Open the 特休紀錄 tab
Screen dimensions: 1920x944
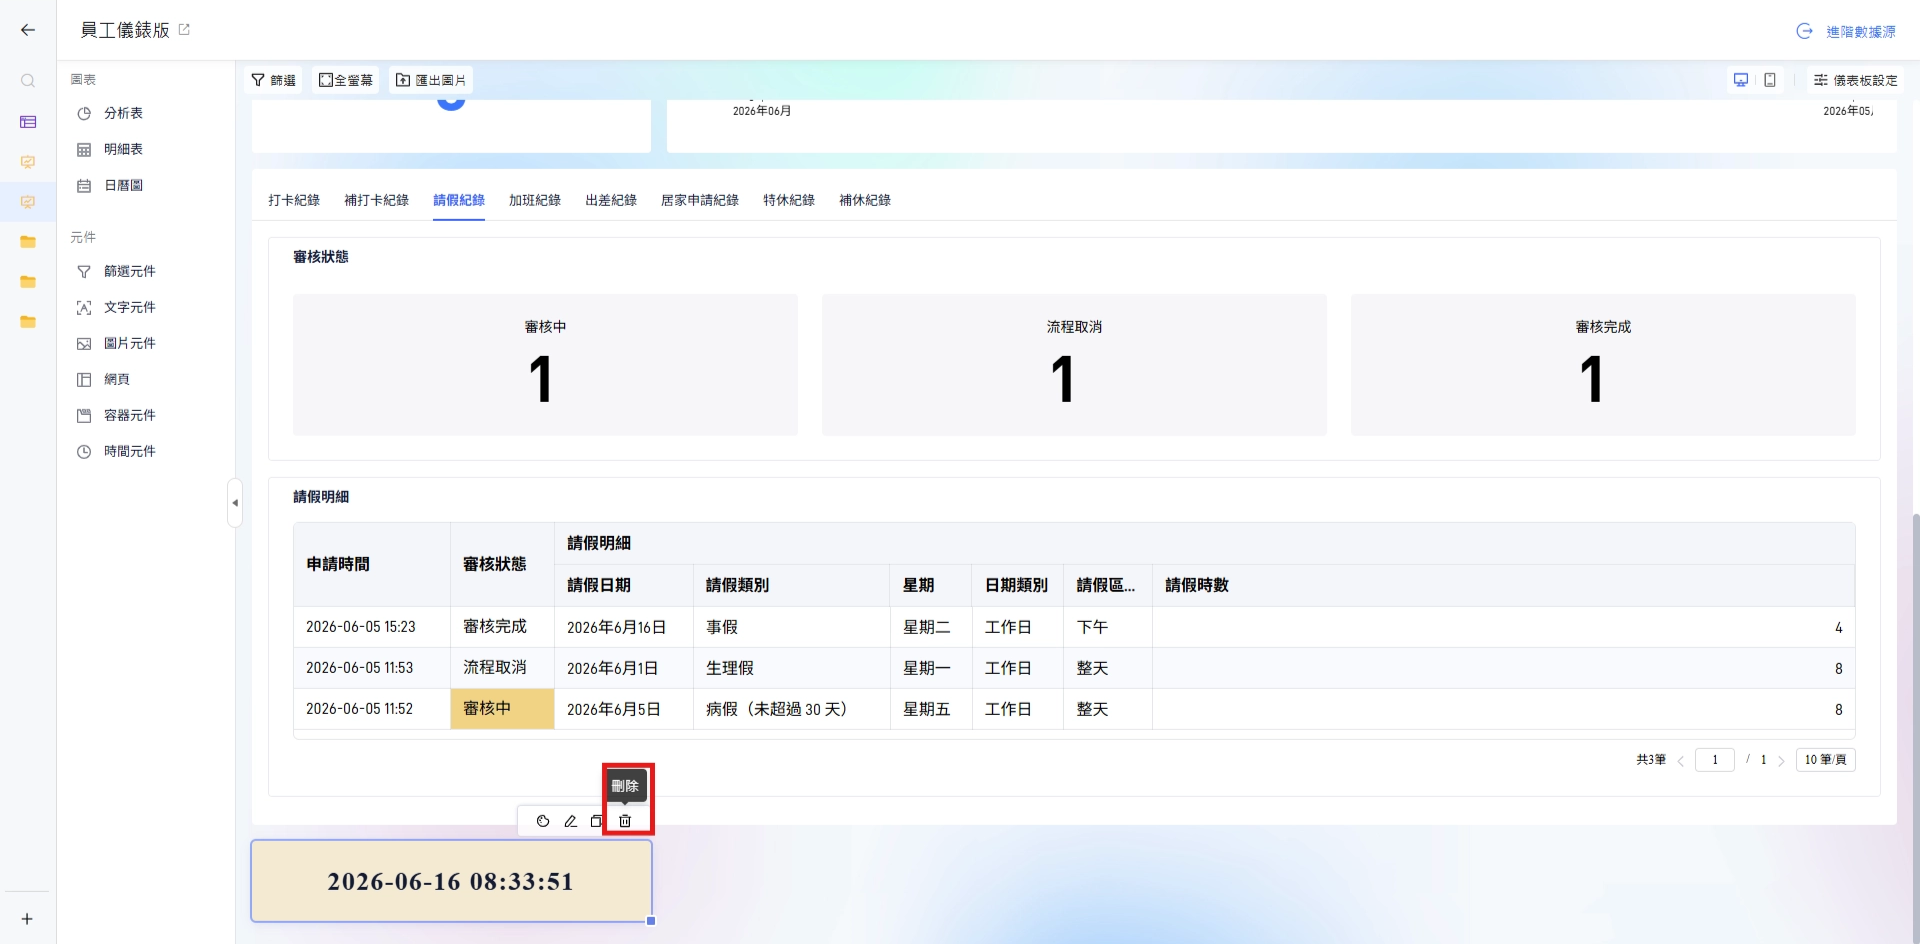click(x=789, y=200)
